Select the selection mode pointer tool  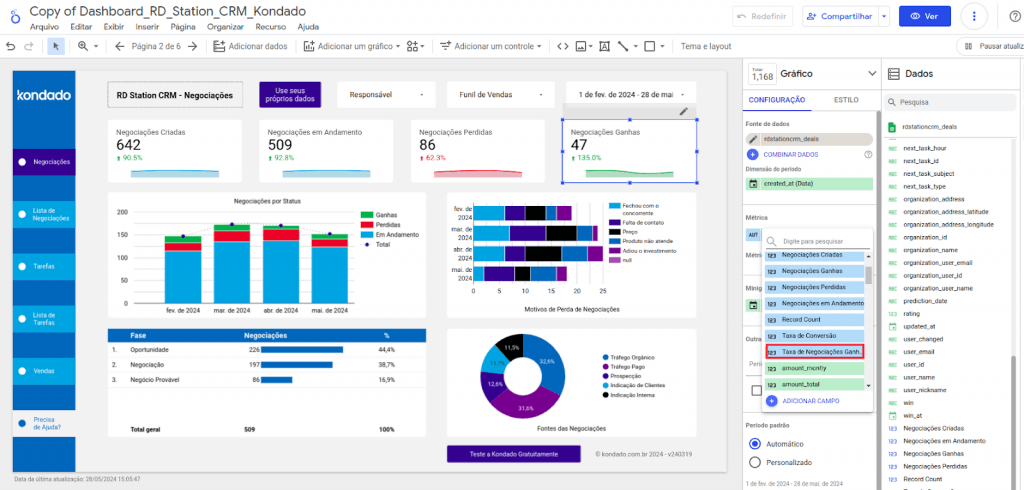coord(56,46)
